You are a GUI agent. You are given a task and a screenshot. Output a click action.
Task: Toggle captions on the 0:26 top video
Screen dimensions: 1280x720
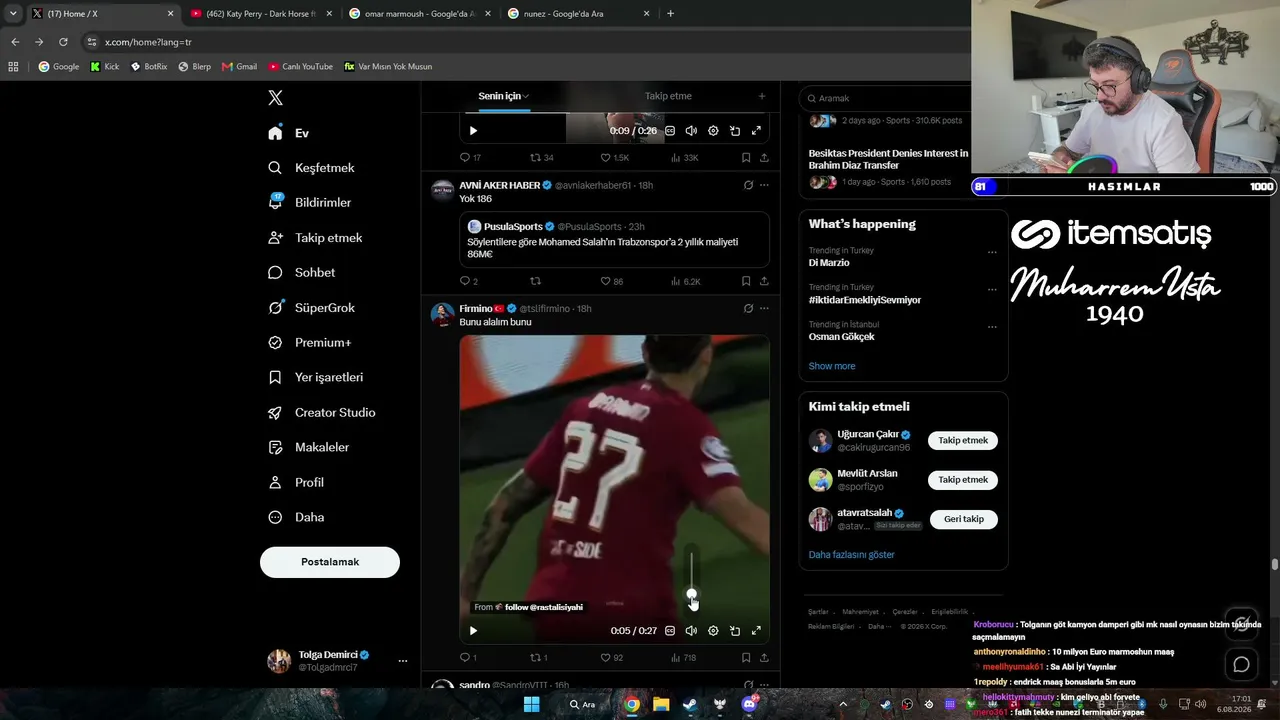pos(670,131)
